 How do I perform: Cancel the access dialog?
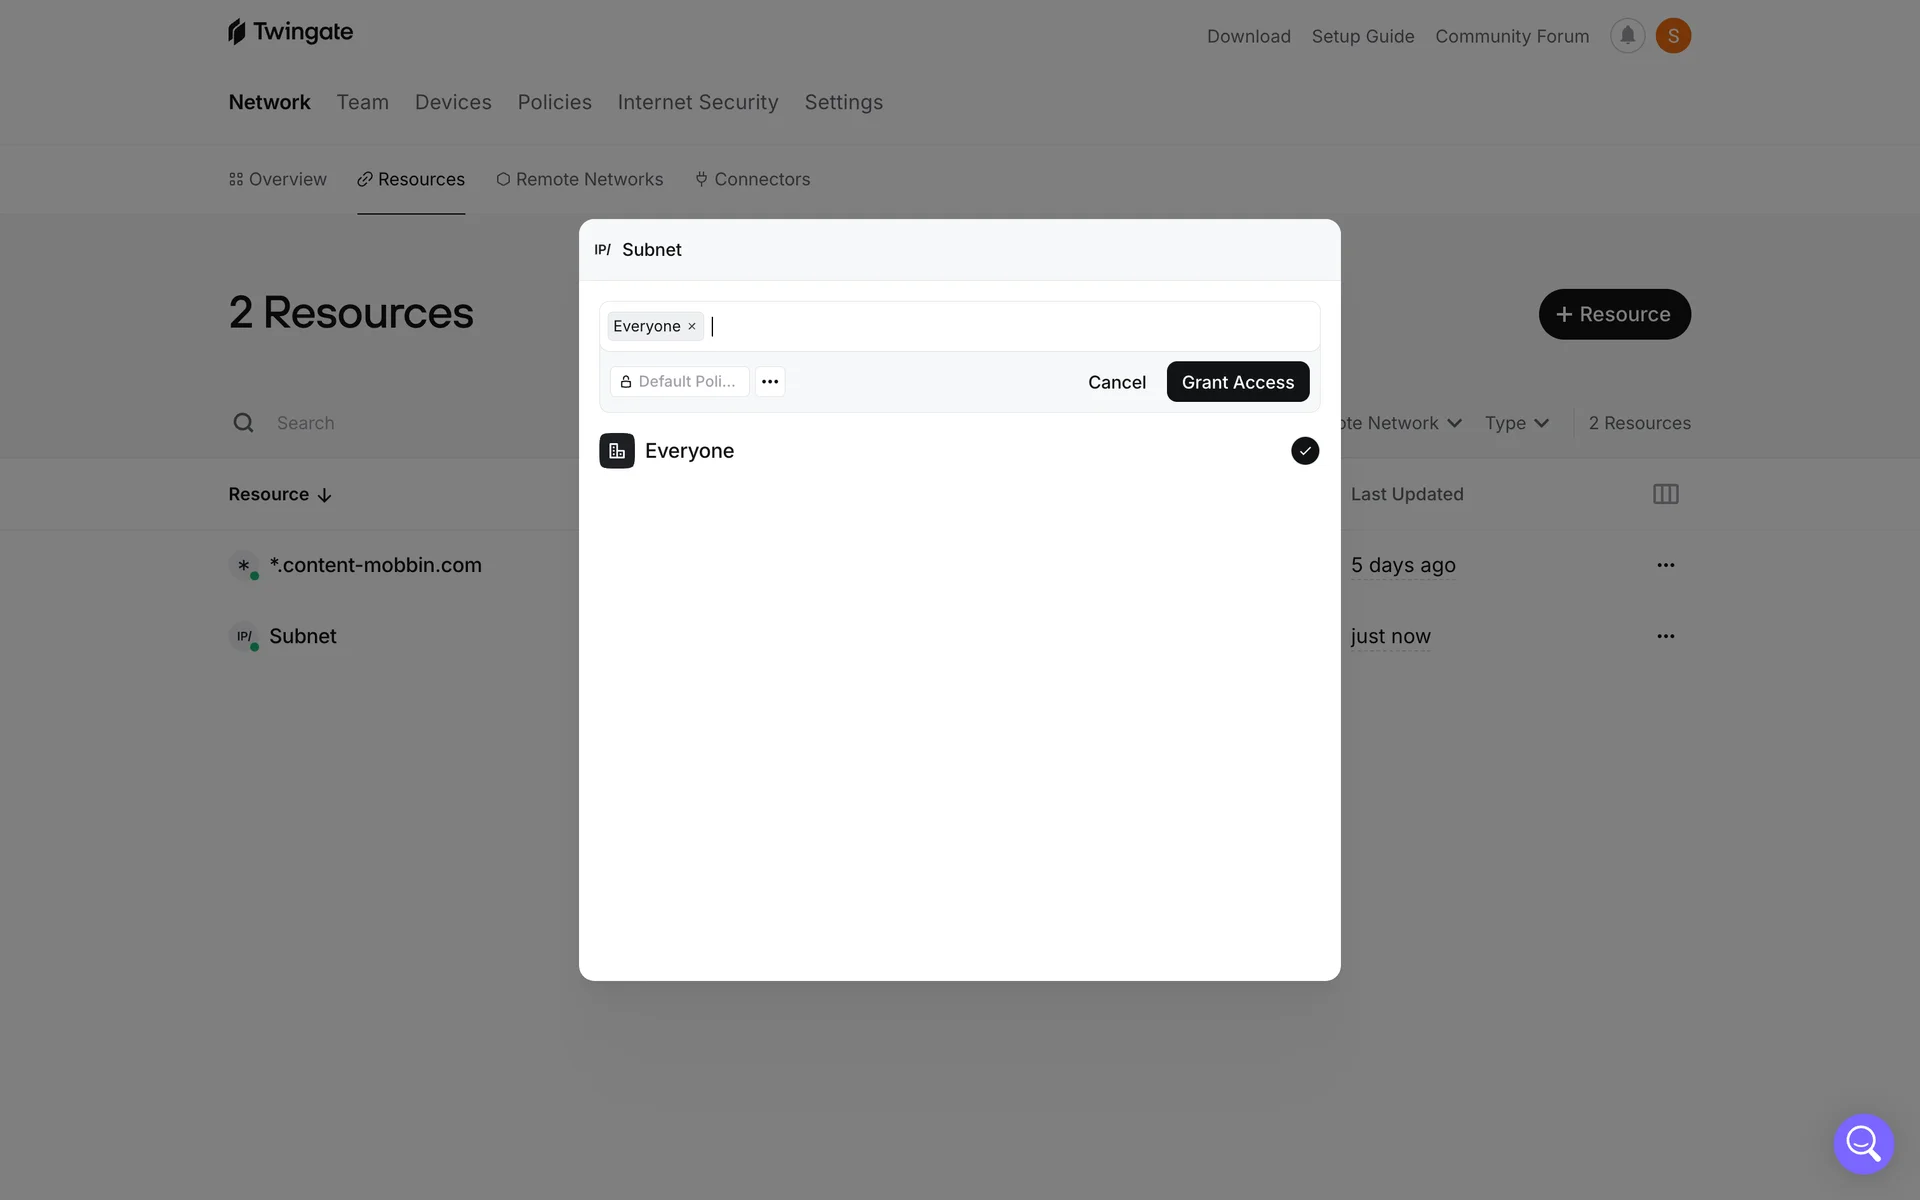tap(1116, 382)
